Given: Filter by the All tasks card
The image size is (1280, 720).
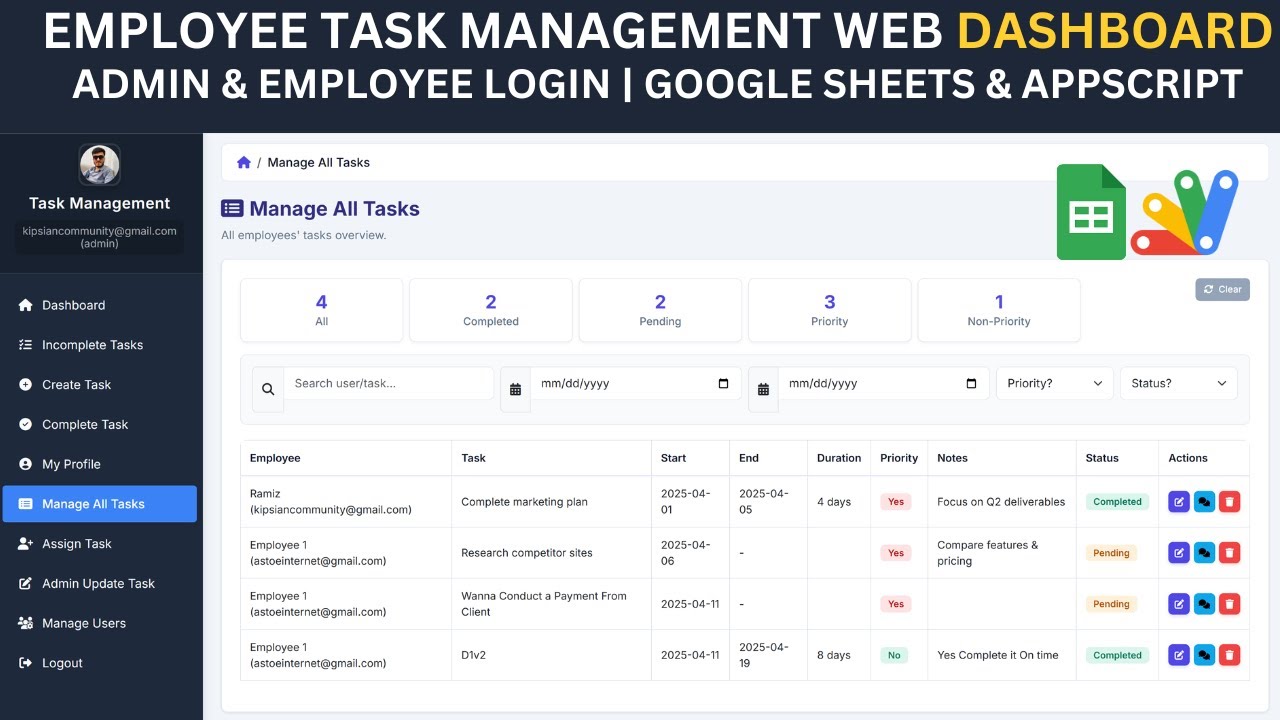Looking at the screenshot, I should (x=321, y=310).
